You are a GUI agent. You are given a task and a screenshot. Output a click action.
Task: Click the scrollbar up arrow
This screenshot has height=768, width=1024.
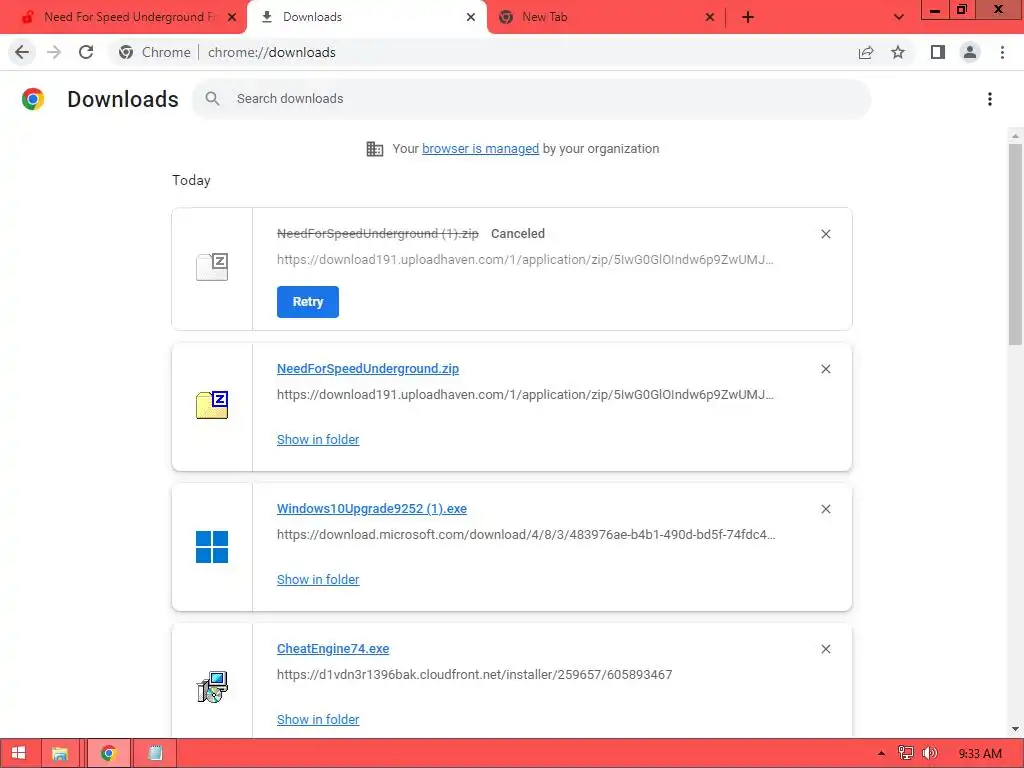1016,136
